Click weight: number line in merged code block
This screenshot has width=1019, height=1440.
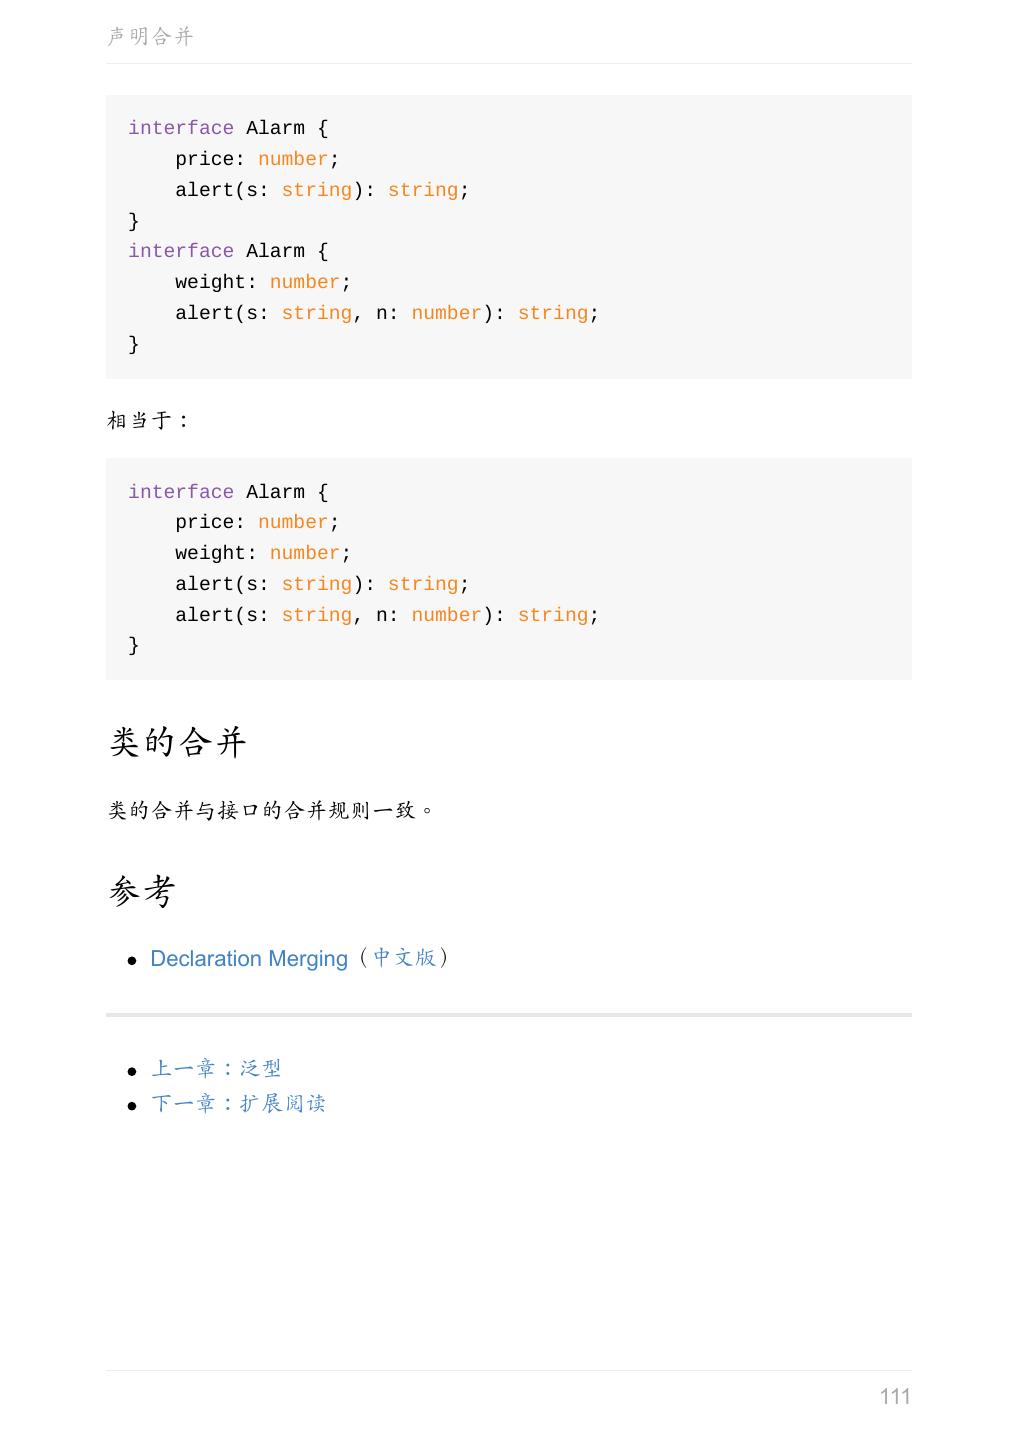point(263,554)
